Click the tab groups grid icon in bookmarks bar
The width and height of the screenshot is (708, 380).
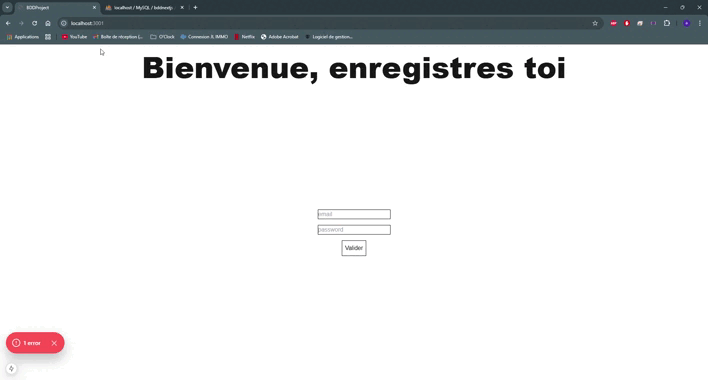coord(48,37)
